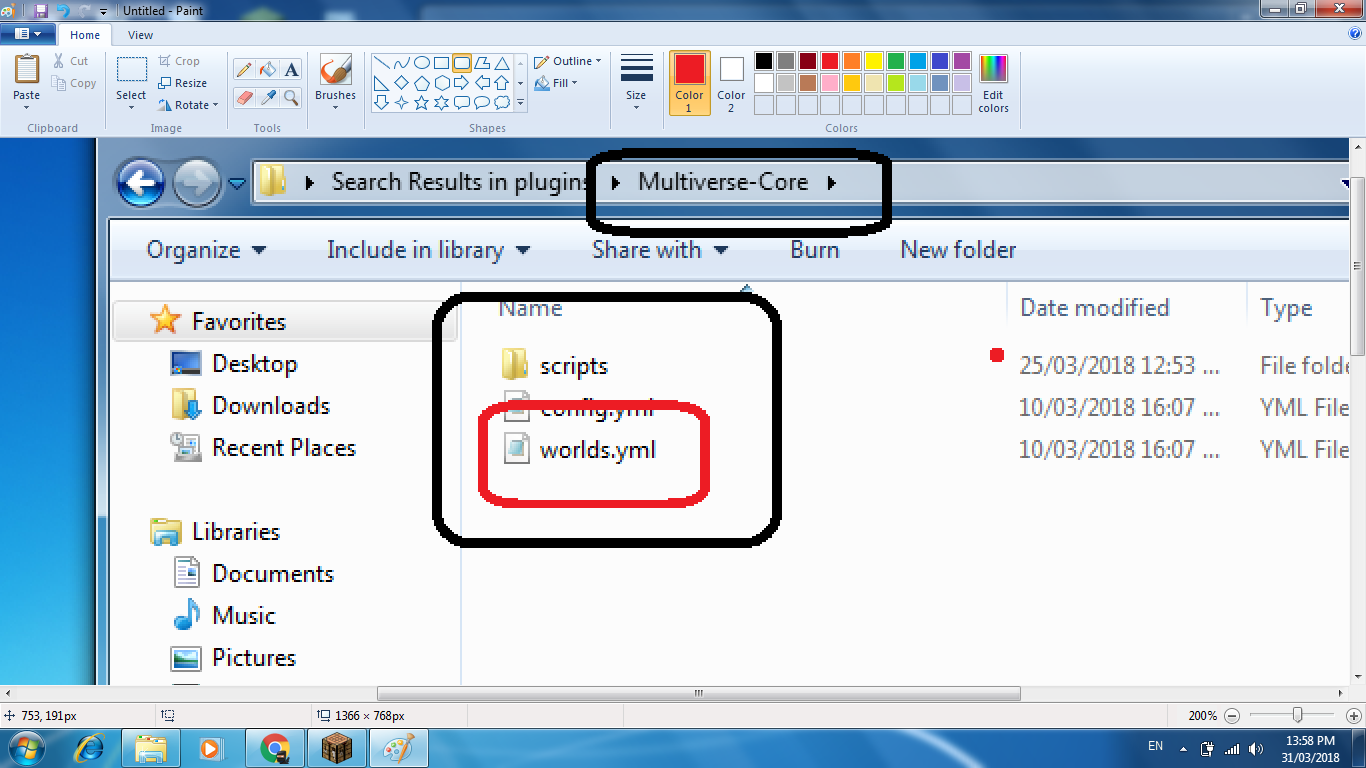Undo the last action

tap(62, 10)
